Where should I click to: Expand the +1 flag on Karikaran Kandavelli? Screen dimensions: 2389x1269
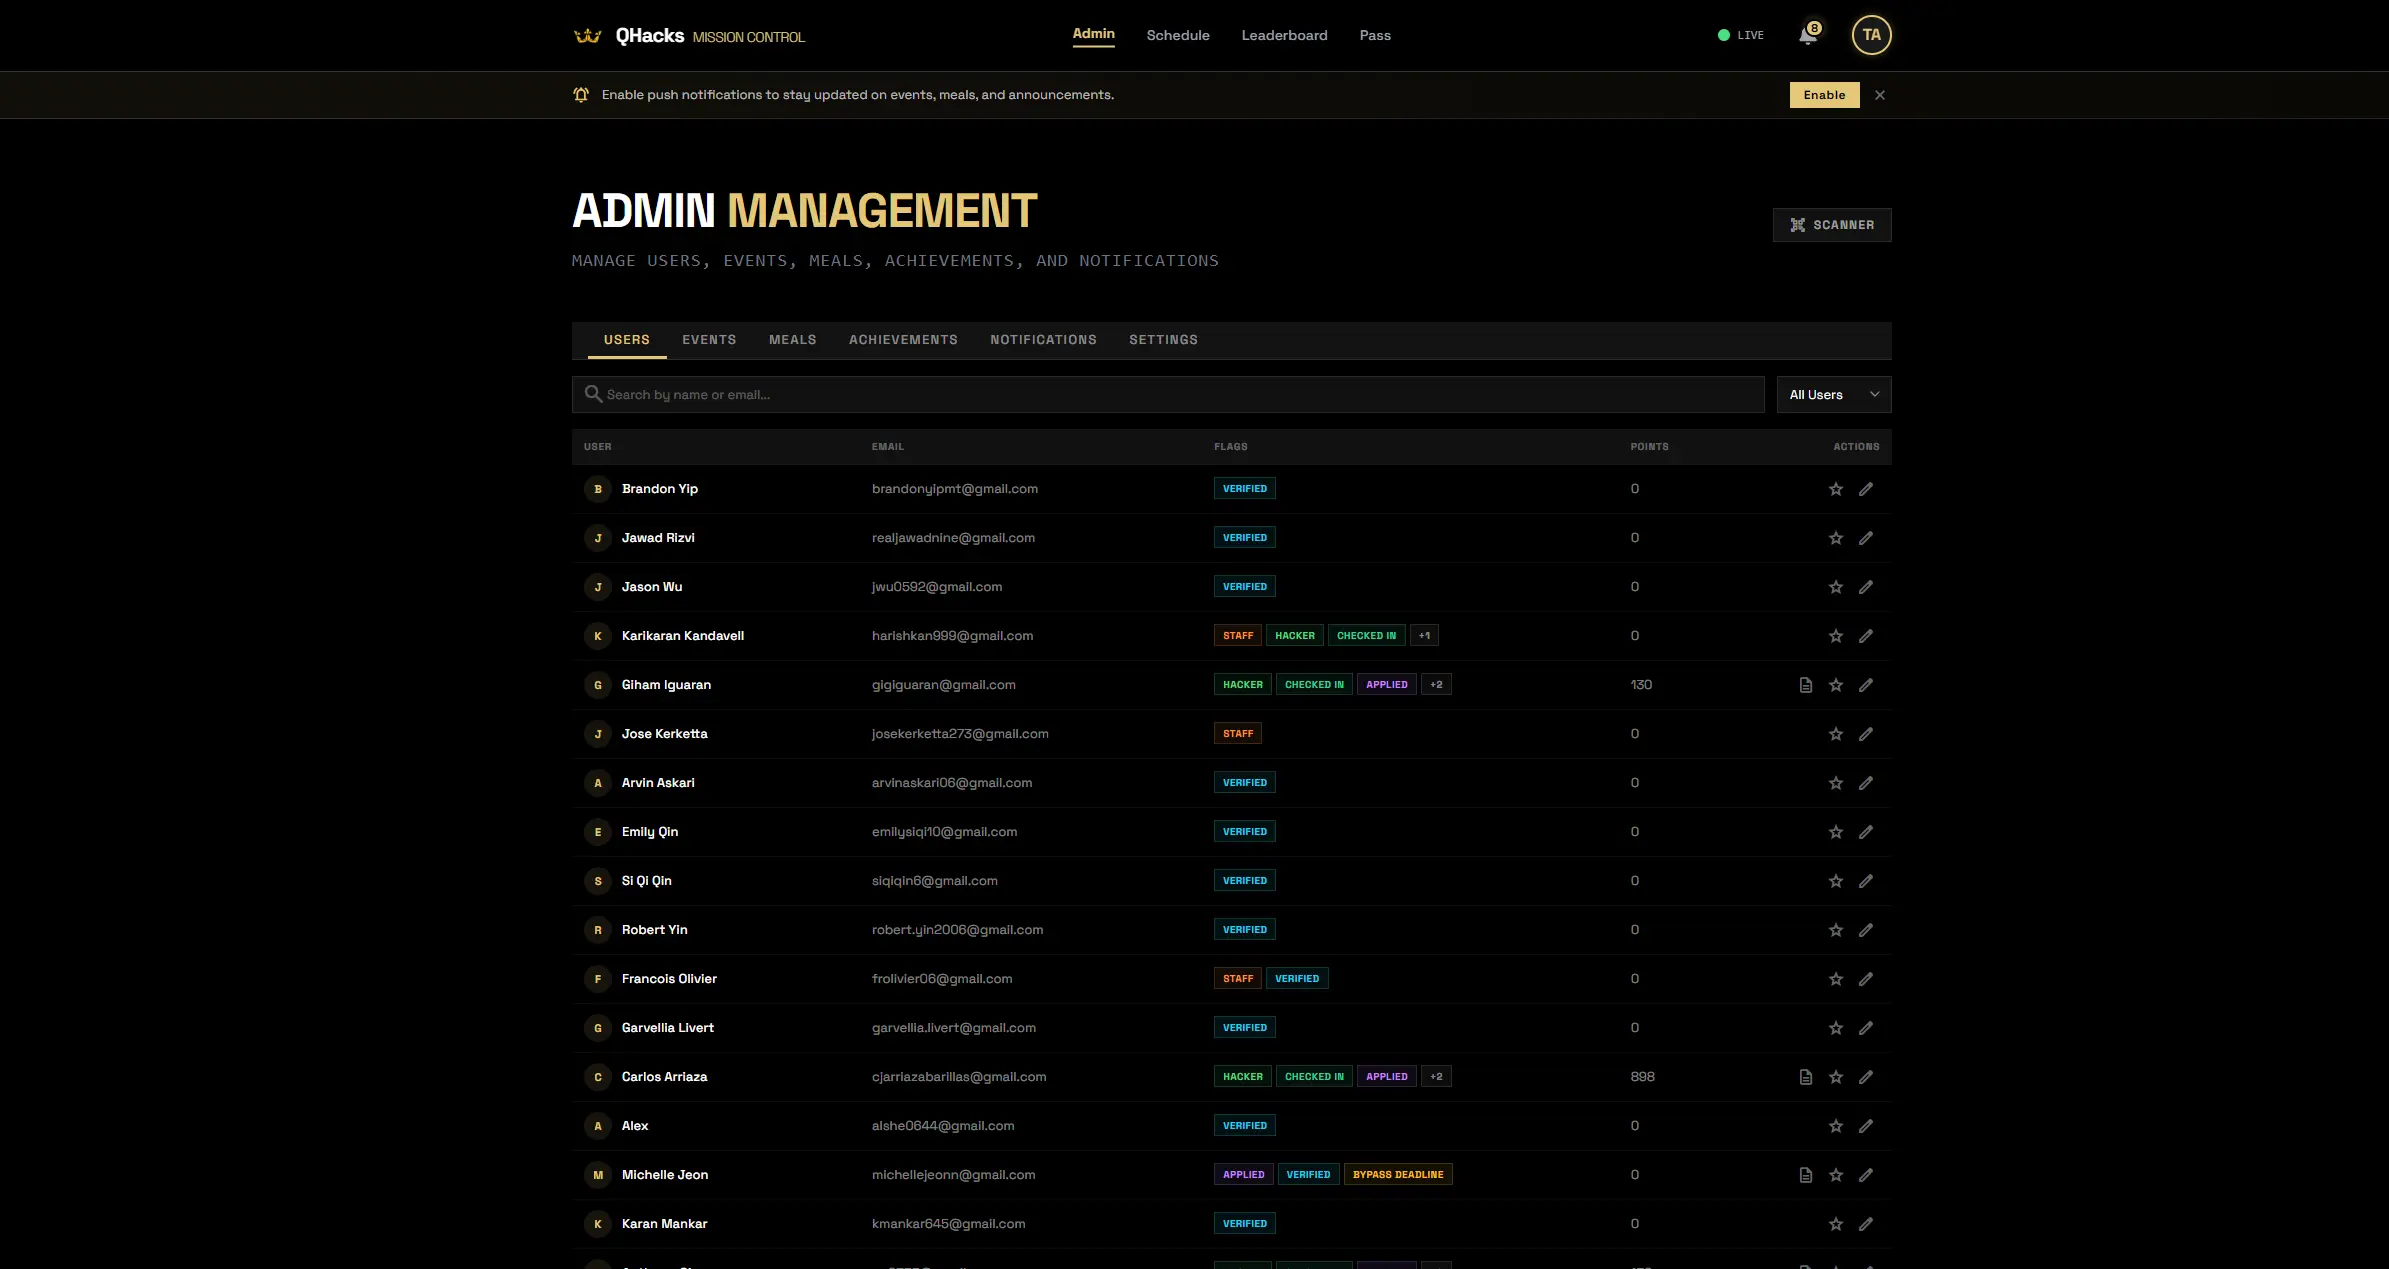1425,635
